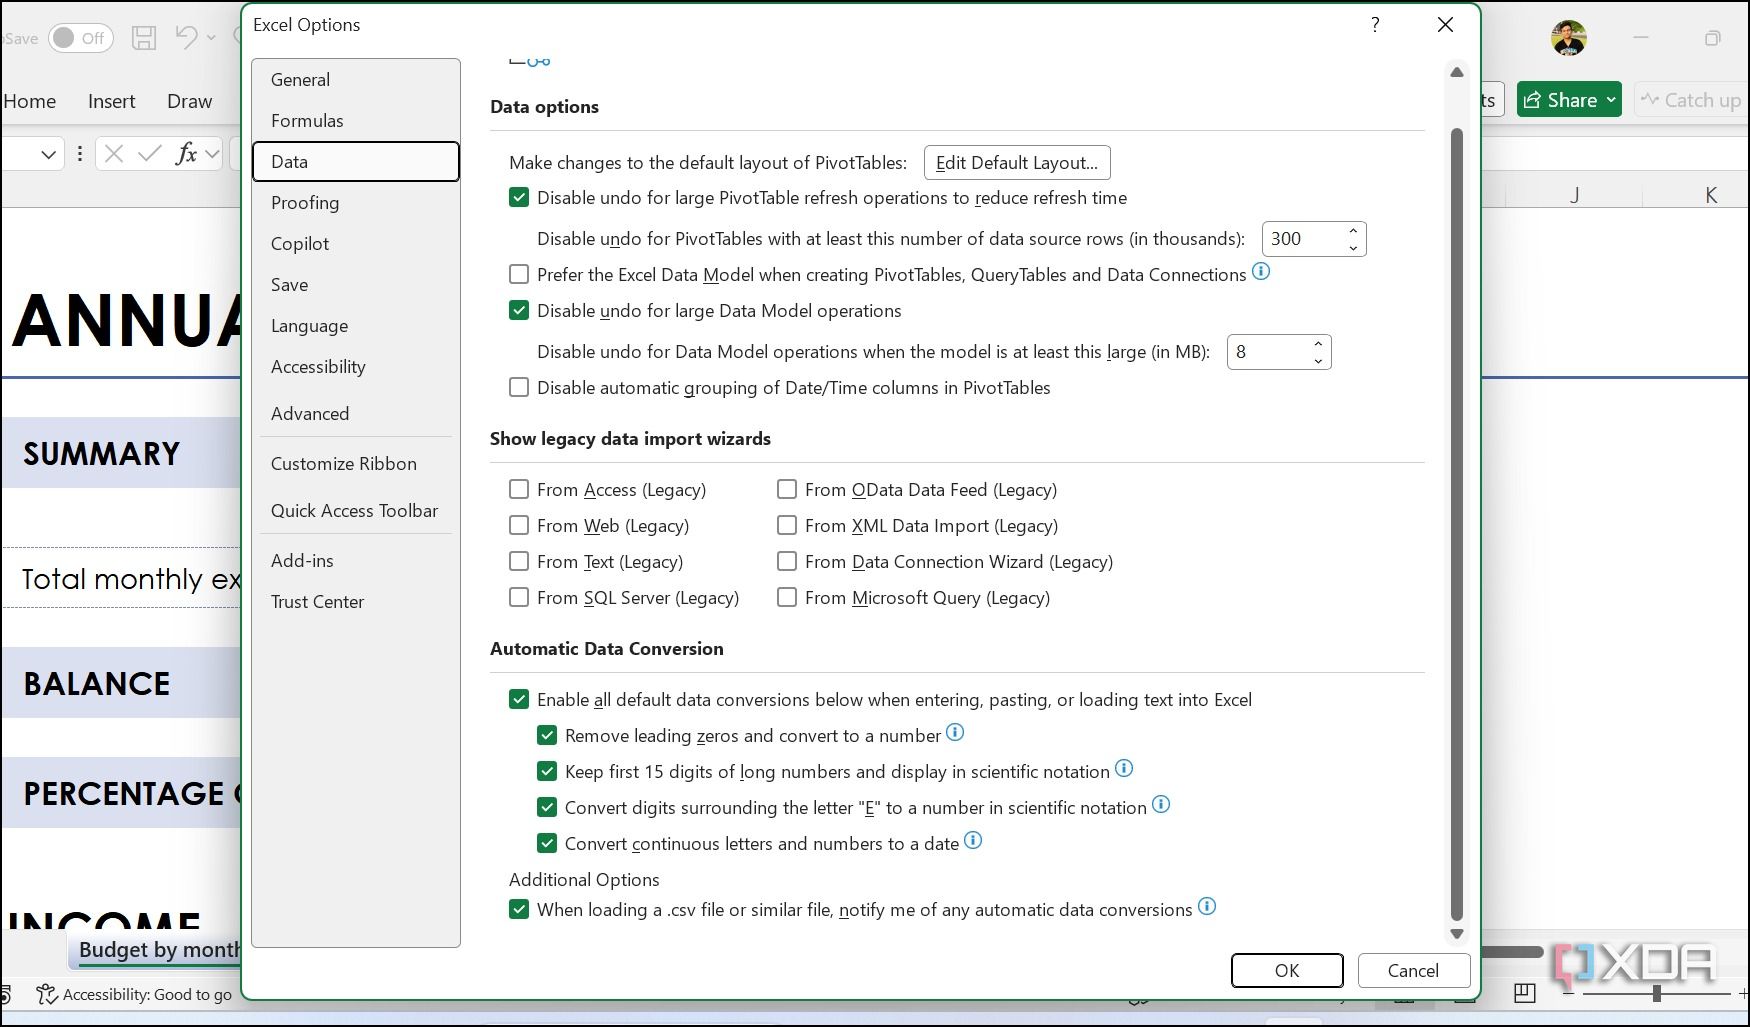Click the save disk icon in title bar

pyautogui.click(x=144, y=38)
